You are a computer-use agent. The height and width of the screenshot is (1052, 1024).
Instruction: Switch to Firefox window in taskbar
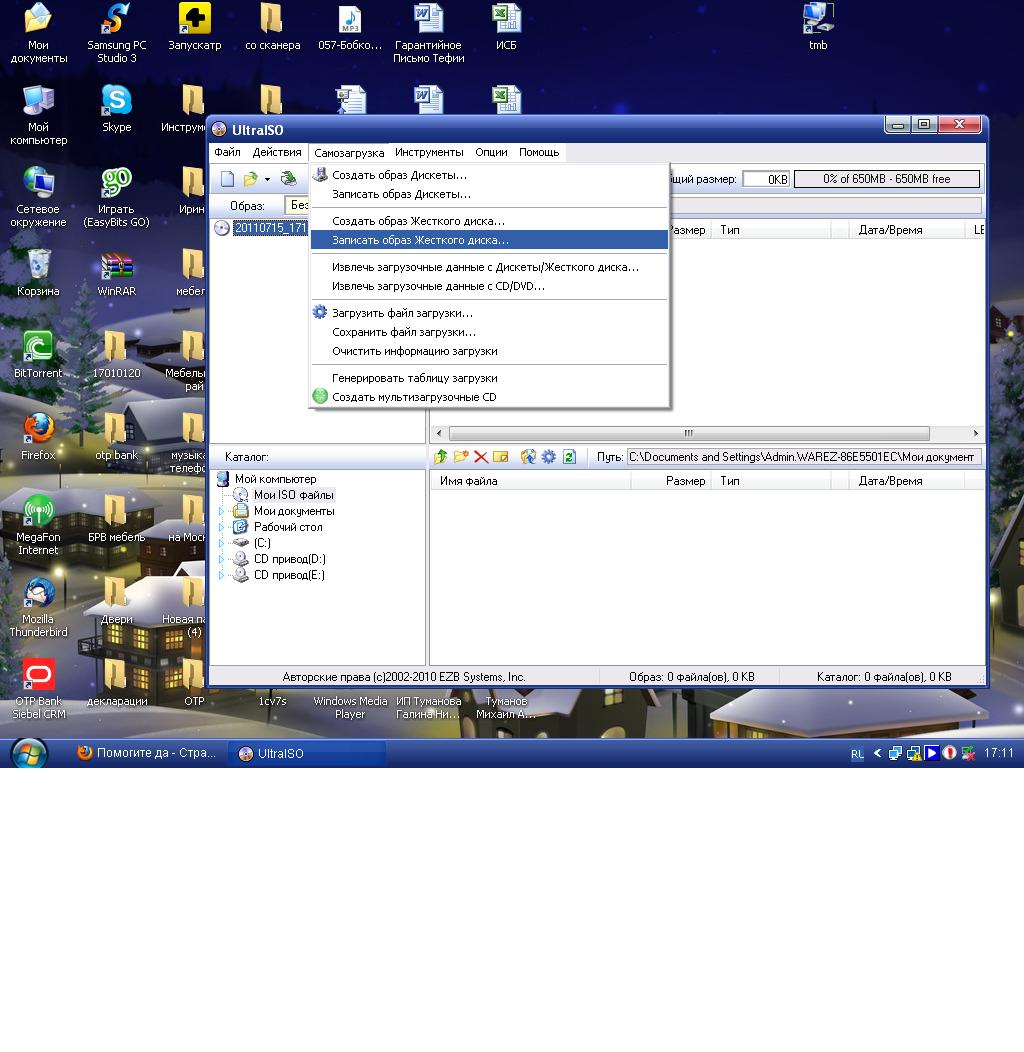[148, 753]
